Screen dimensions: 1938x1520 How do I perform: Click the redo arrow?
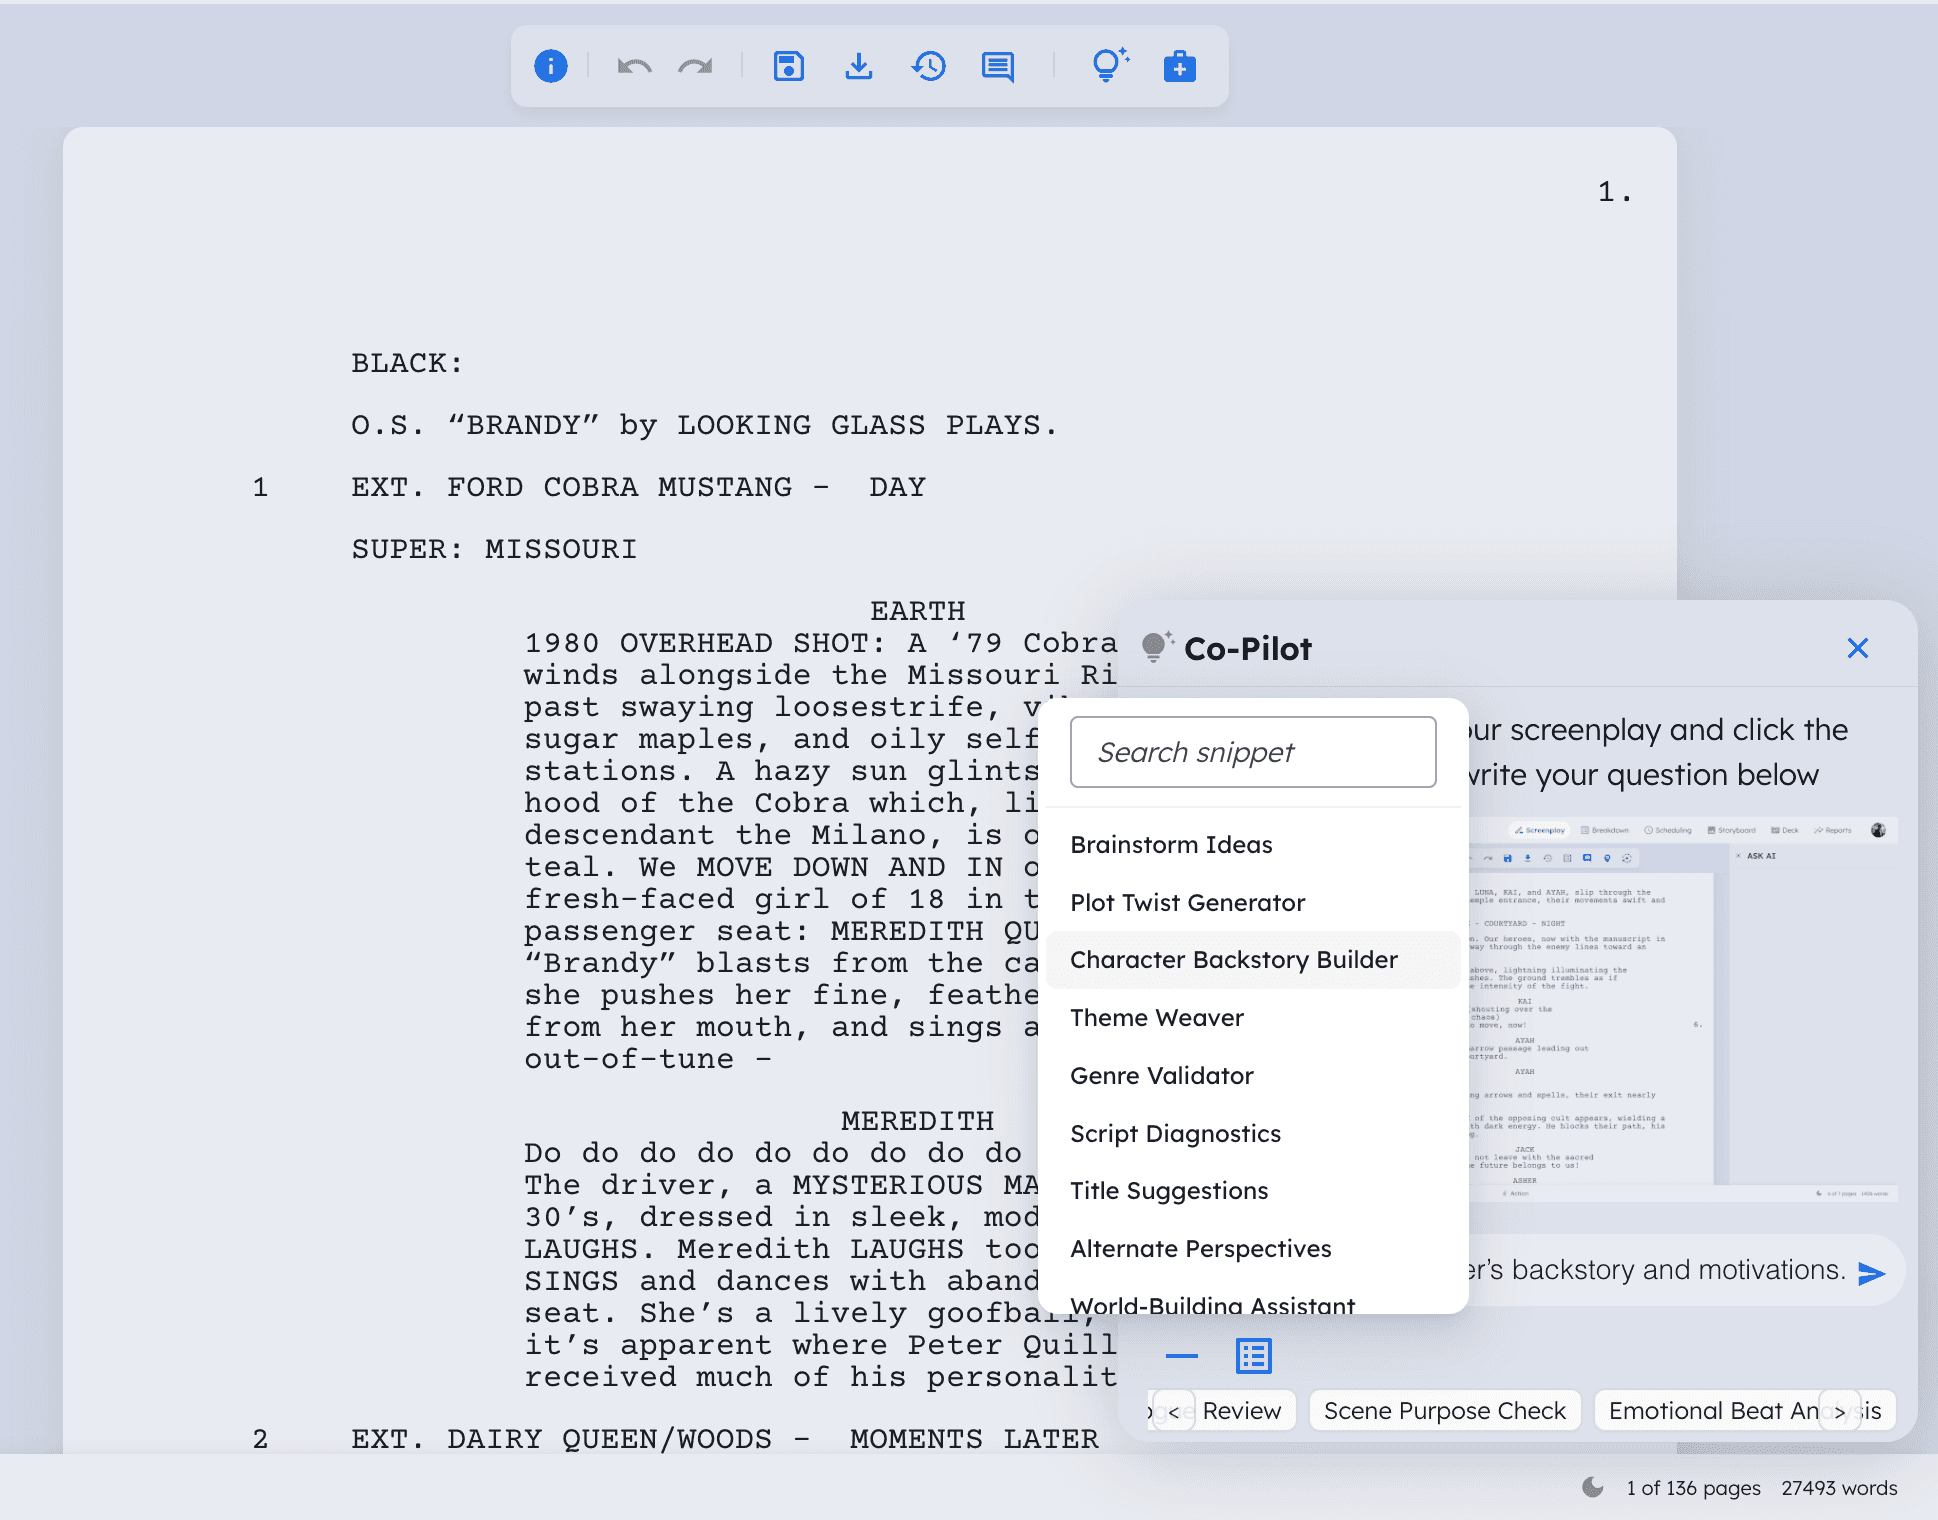[695, 66]
